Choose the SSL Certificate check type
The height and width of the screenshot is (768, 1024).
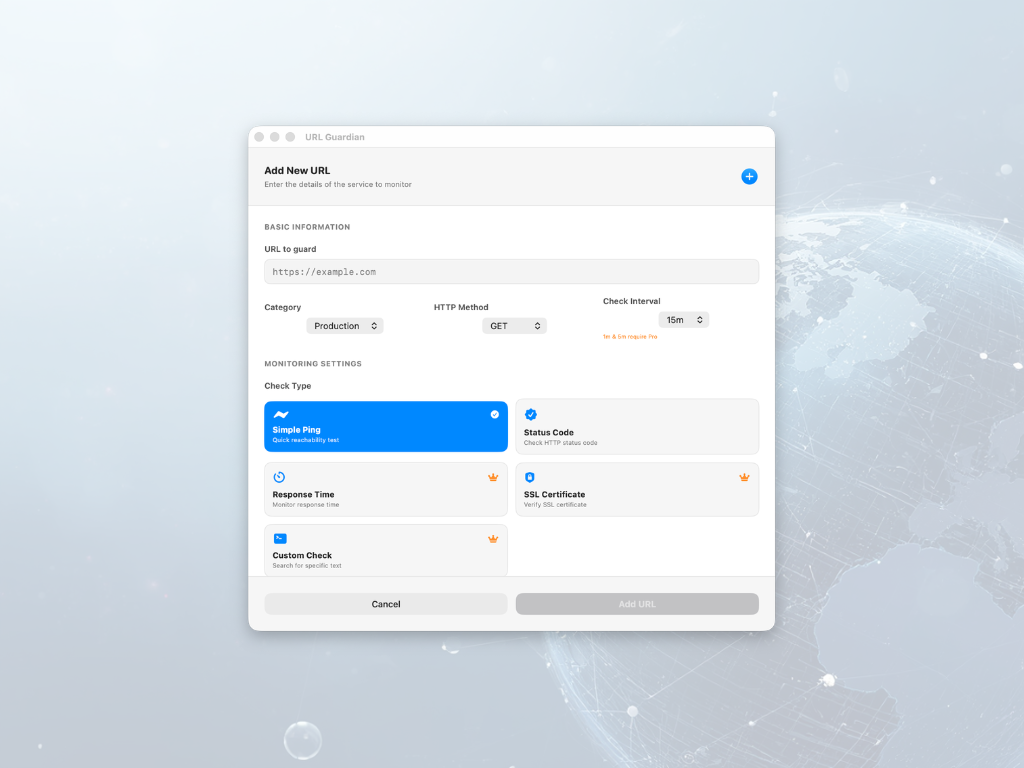[637, 489]
